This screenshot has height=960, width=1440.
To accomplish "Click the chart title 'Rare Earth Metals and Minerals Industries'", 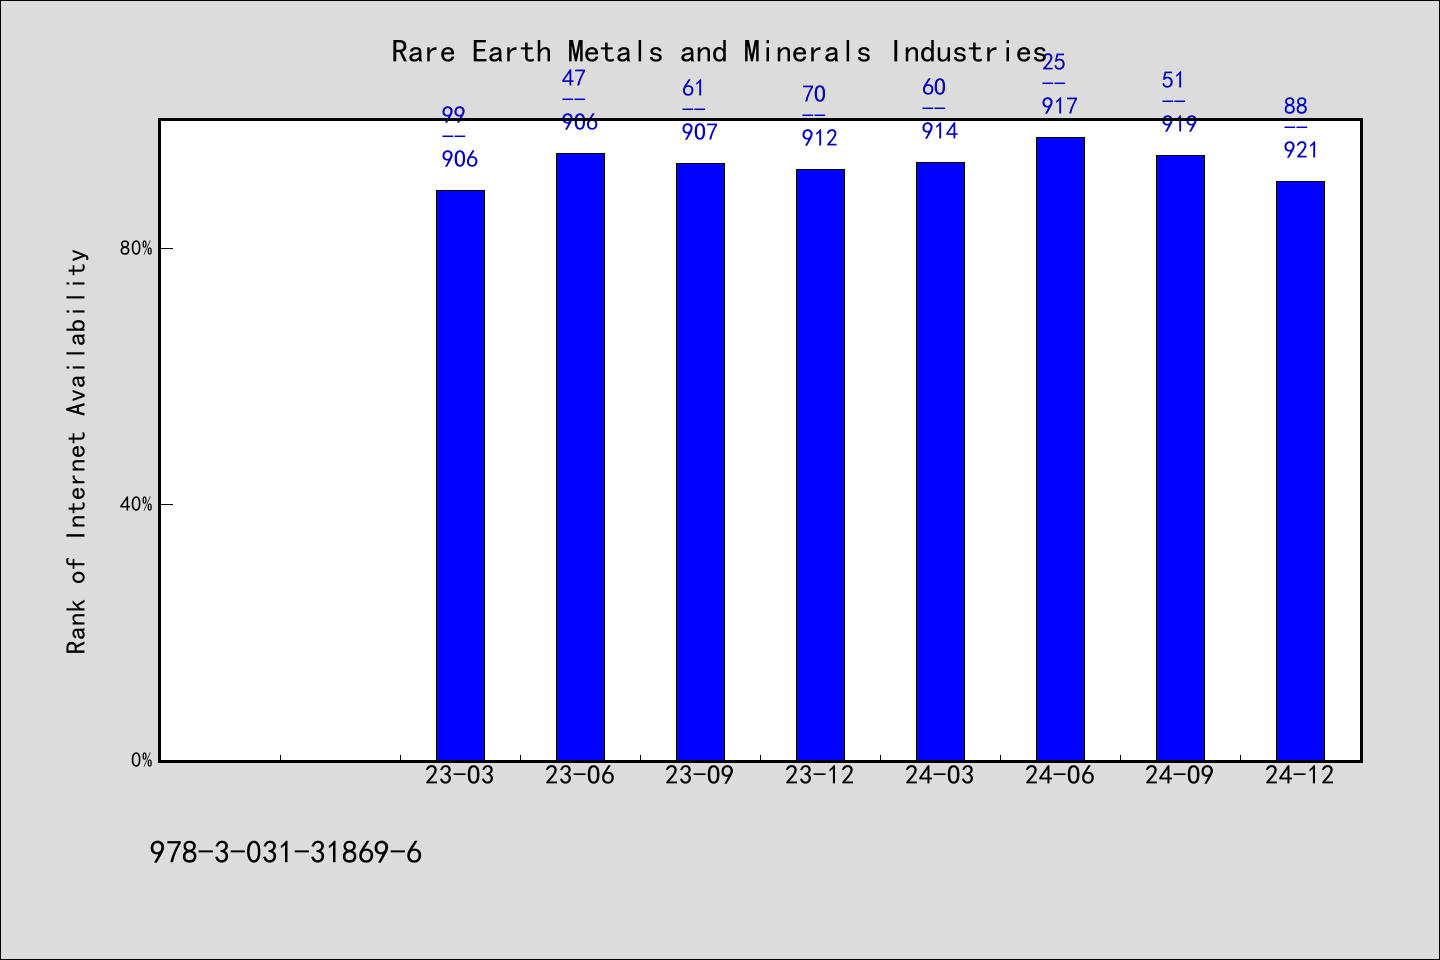I will coord(719,51).
